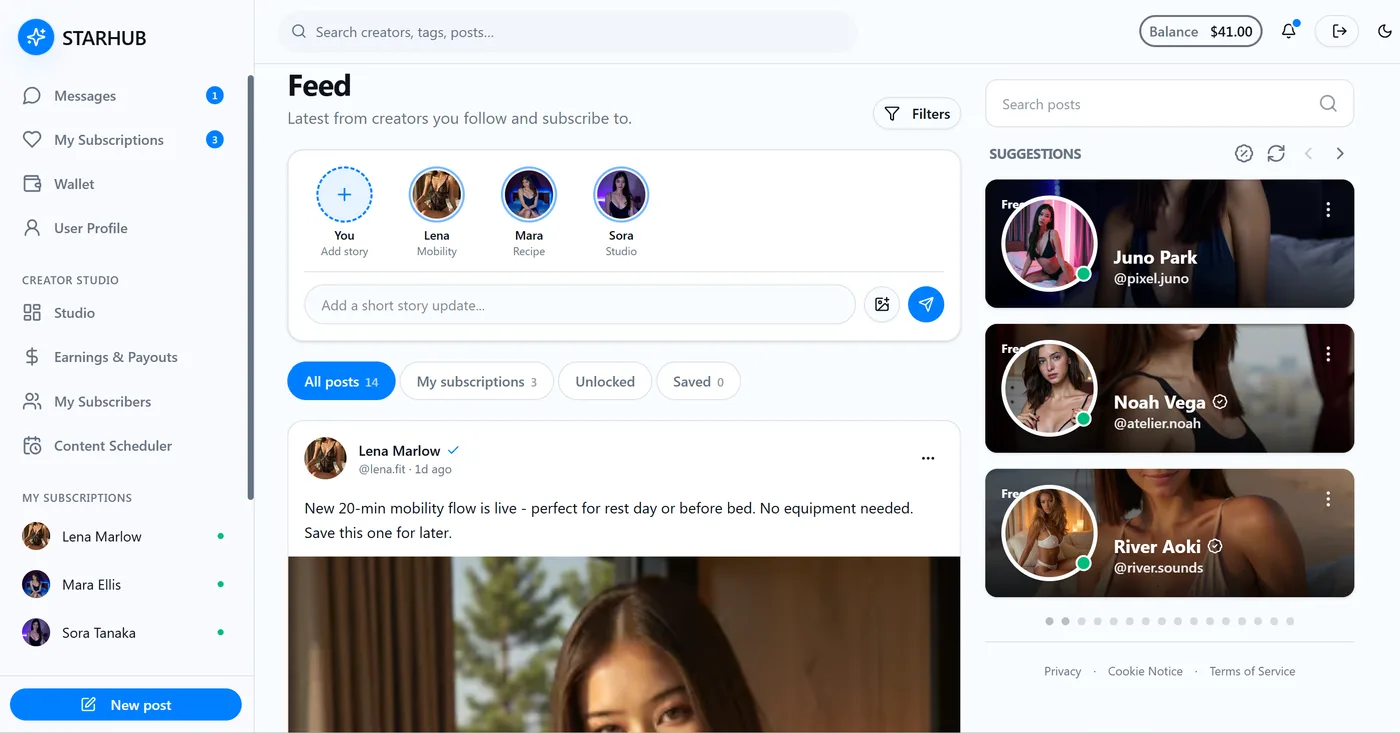Click the STARHUB logo icon

click(x=36, y=38)
